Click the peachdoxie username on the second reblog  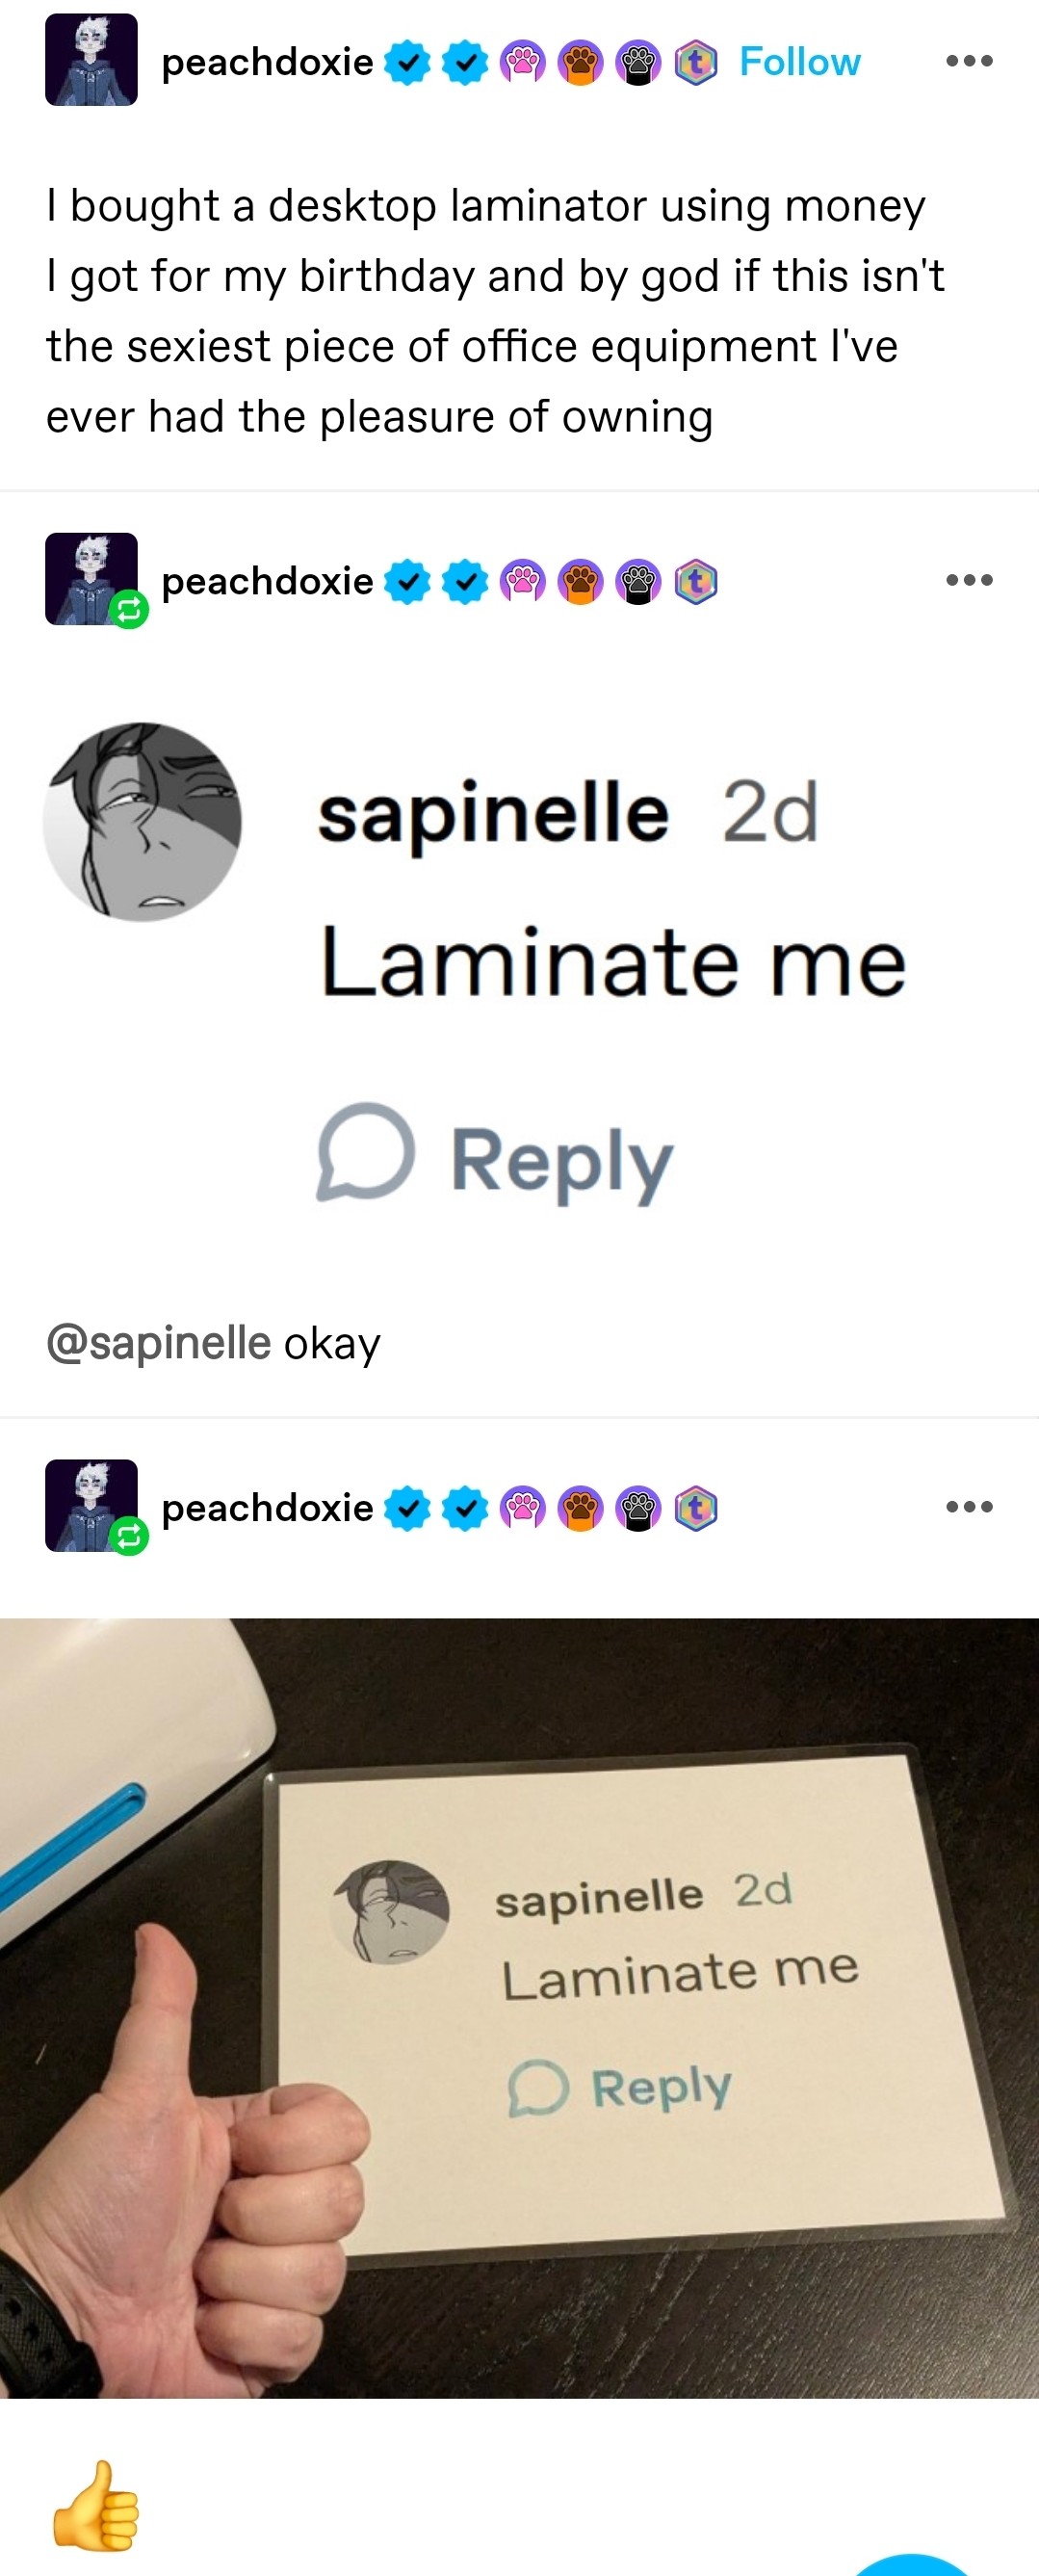click(x=267, y=581)
